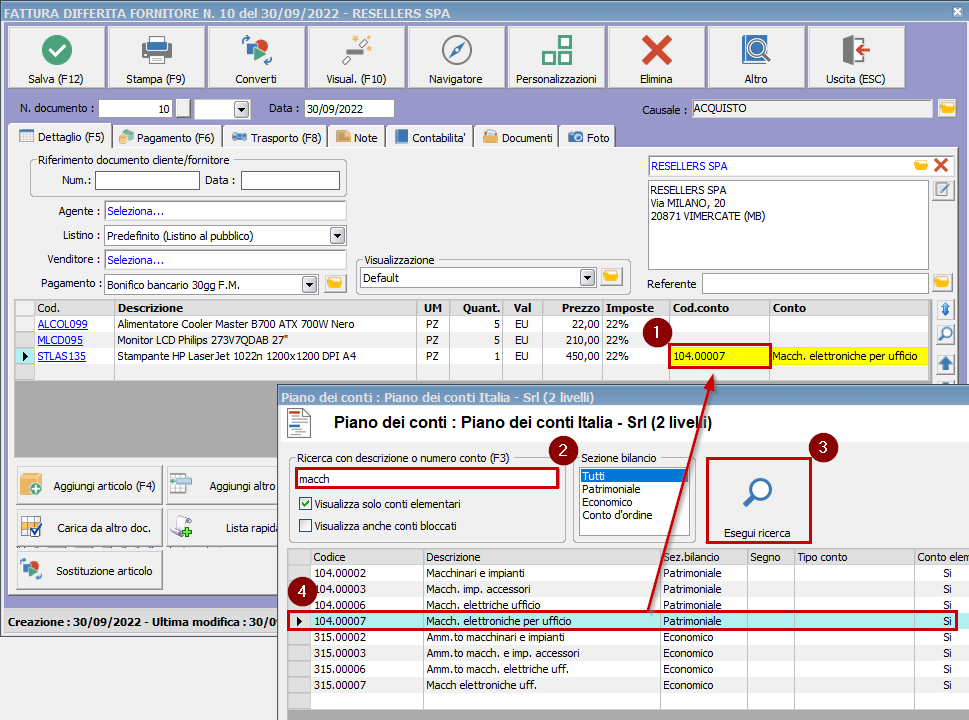
Task: Expand the Visualizzazione Default dropdown
Action: coord(587,277)
